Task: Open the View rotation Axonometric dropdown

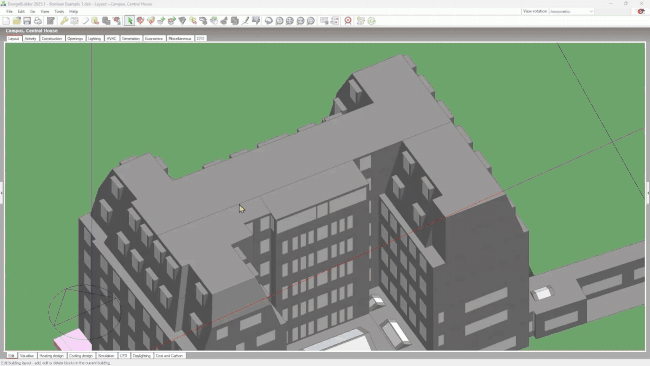Action: 572,12
